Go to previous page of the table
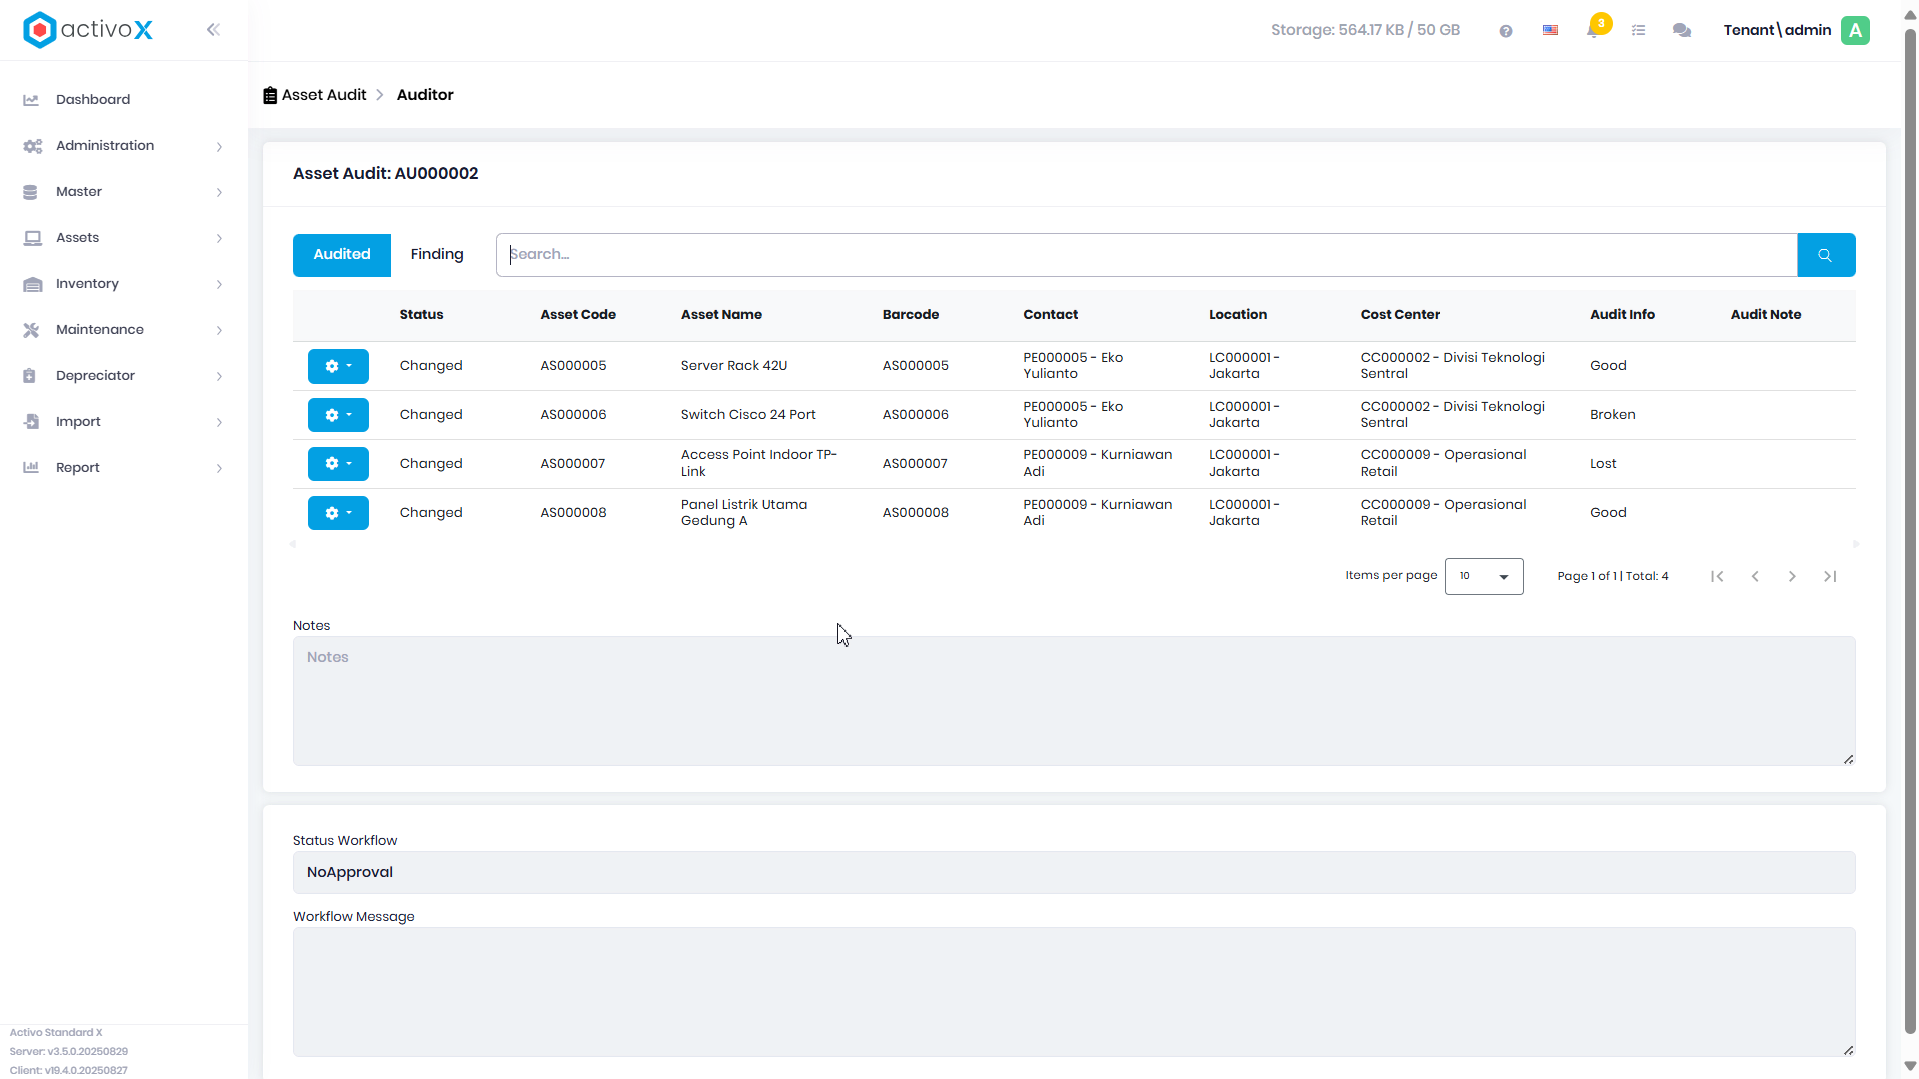Image resolution: width=1919 pixels, height=1079 pixels. [x=1755, y=577]
